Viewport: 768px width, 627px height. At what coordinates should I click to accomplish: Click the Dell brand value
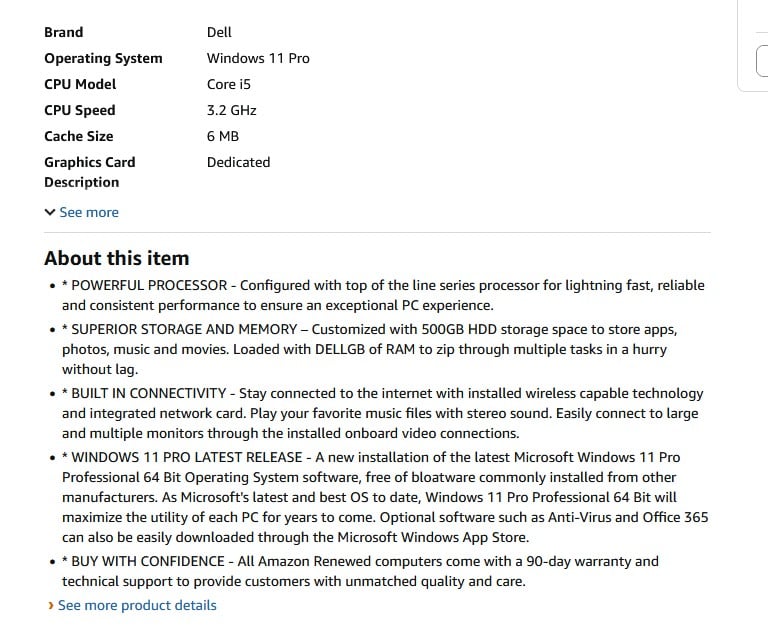pos(219,32)
